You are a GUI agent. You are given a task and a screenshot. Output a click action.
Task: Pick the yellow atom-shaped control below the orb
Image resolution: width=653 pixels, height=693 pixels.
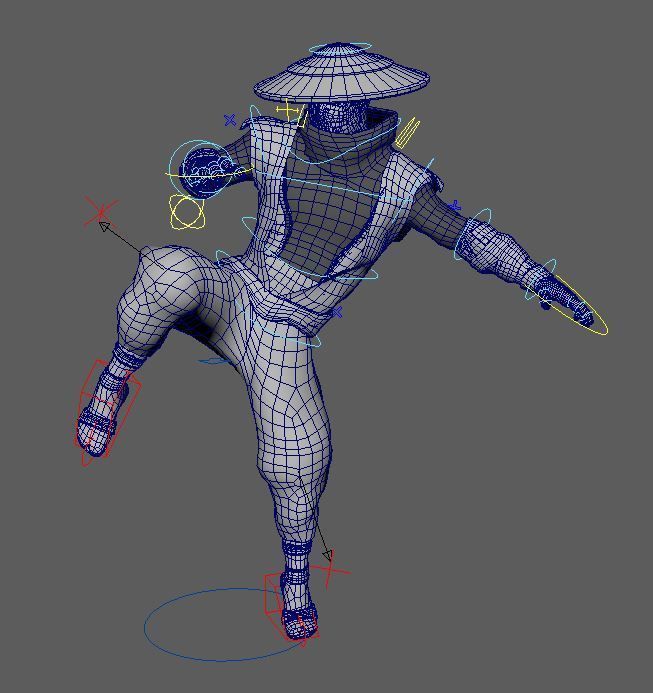pos(187,213)
